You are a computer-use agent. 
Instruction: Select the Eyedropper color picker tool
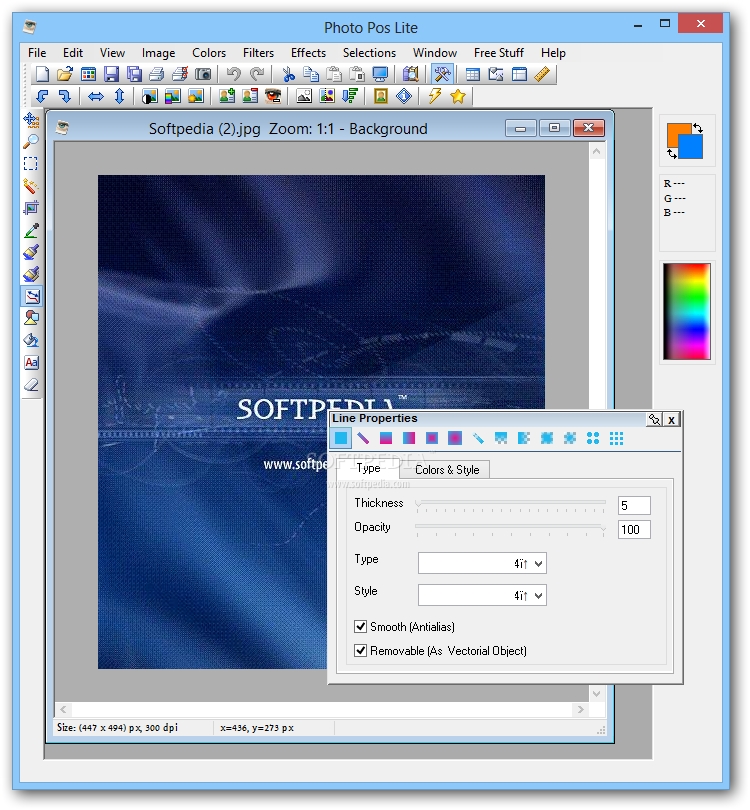[x=31, y=230]
